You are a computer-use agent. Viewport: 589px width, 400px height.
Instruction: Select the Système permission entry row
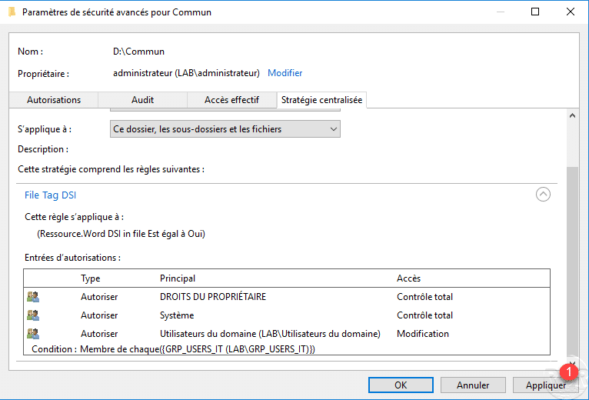click(x=287, y=315)
